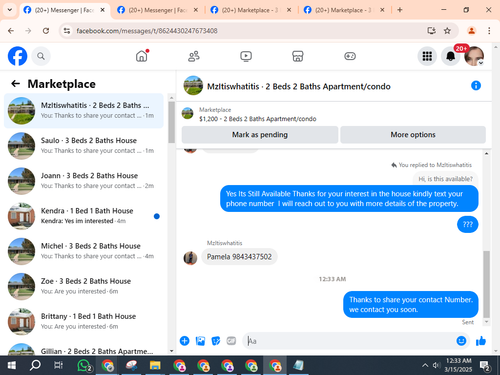Bookmark this page with the star icon
The width and height of the screenshot is (500, 375).
(447, 31)
